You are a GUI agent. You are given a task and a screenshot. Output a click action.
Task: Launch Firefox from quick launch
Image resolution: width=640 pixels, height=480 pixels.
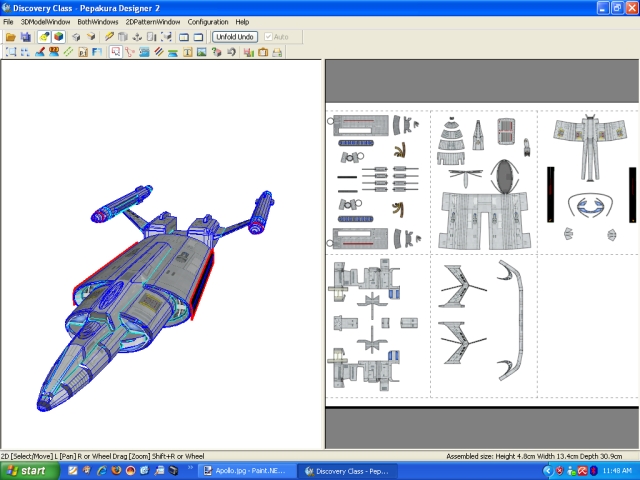(x=116, y=471)
